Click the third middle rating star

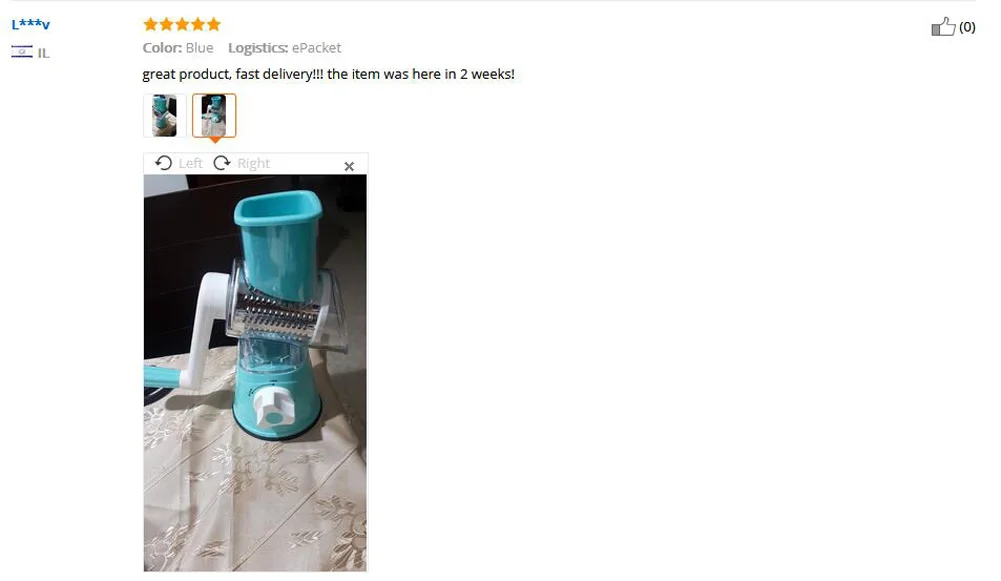pyautogui.click(x=183, y=24)
